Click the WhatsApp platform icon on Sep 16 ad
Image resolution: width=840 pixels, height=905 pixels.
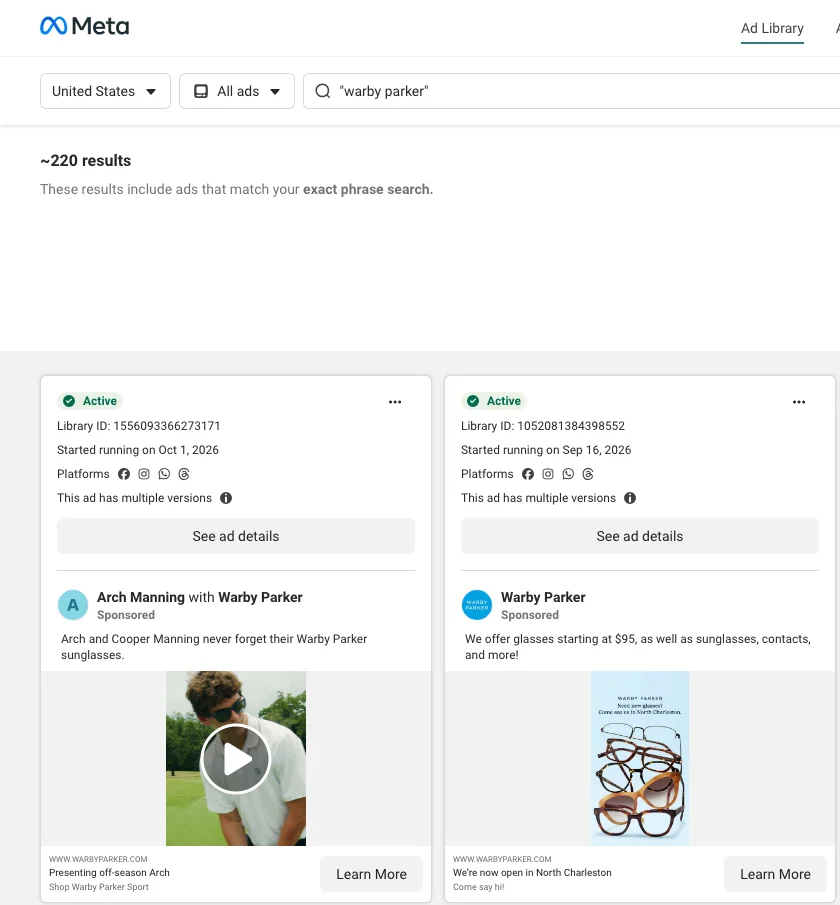[x=568, y=474]
